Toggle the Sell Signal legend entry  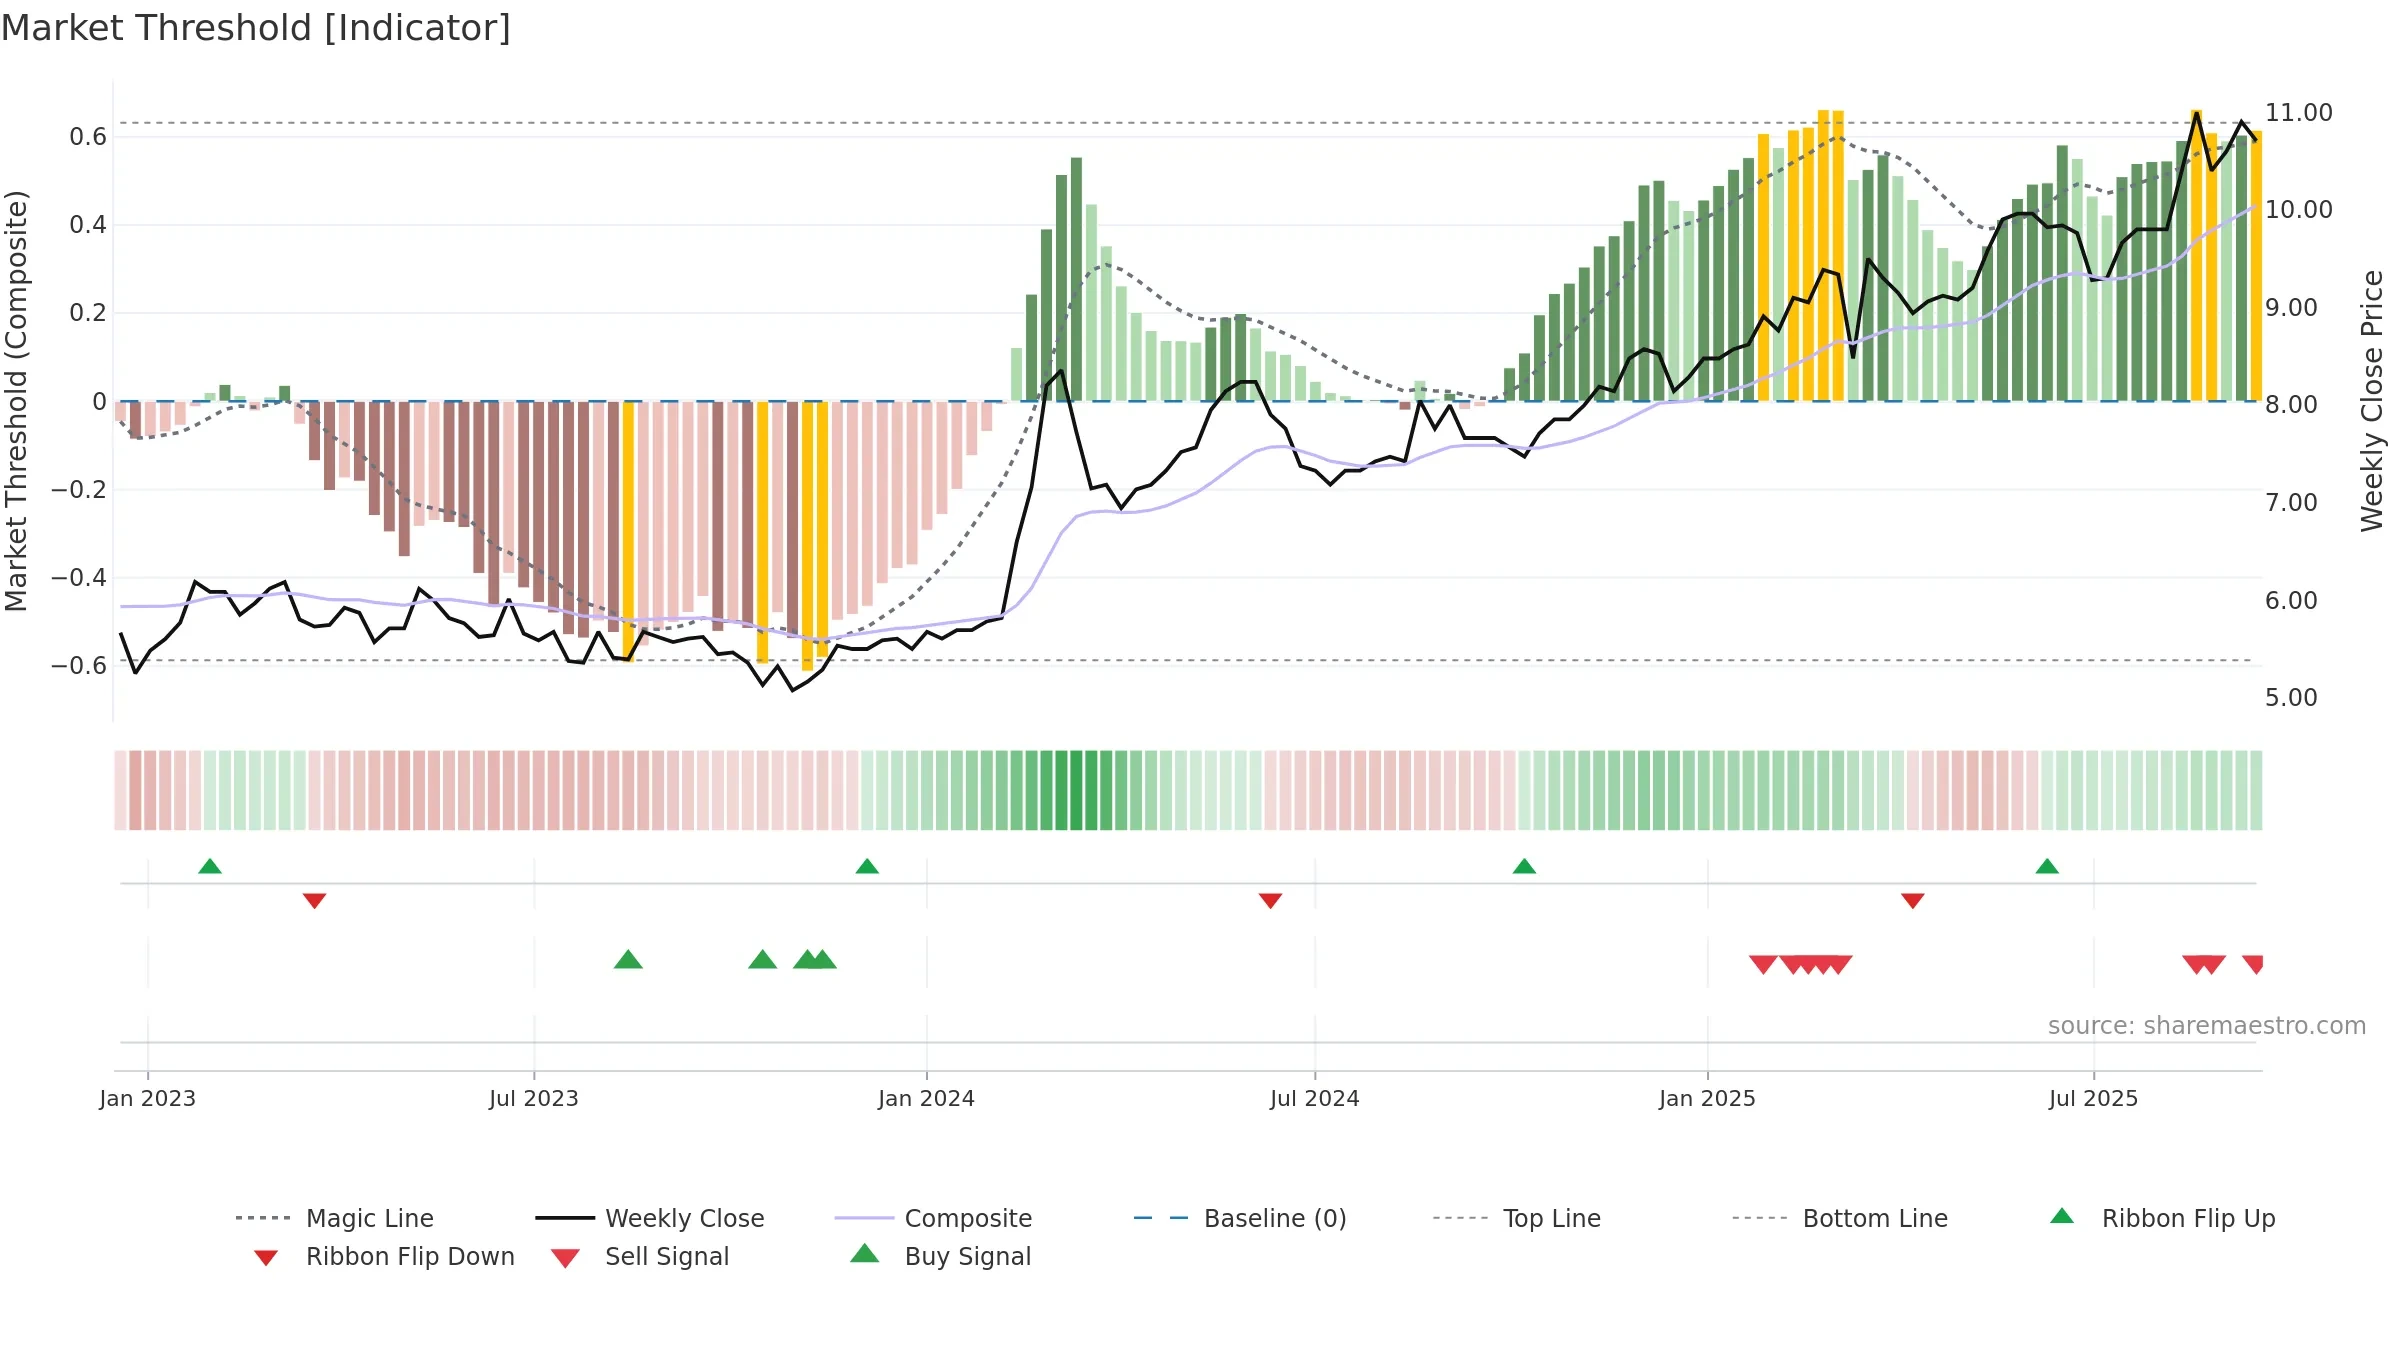click(640, 1256)
